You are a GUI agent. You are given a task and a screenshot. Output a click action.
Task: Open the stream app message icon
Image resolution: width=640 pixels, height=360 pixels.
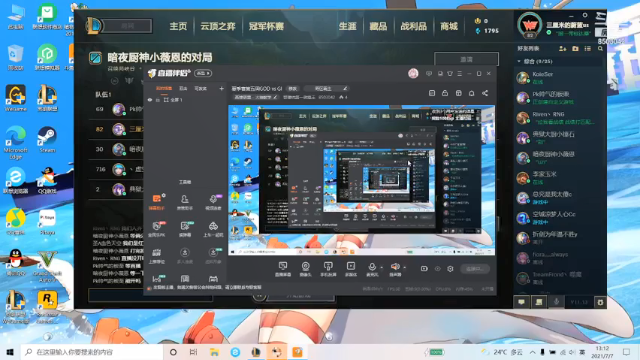pyautogui.click(x=429, y=73)
